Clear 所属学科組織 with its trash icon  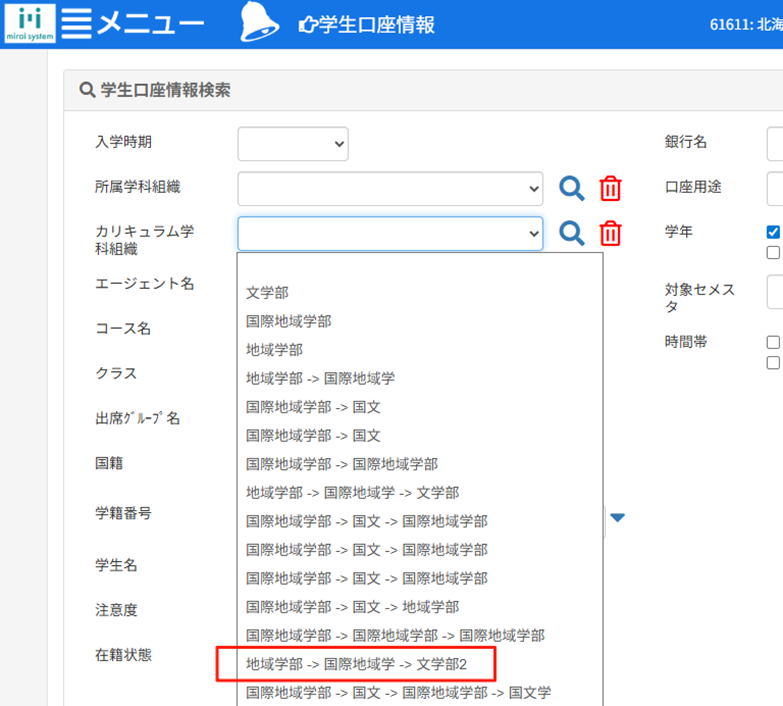click(610, 188)
